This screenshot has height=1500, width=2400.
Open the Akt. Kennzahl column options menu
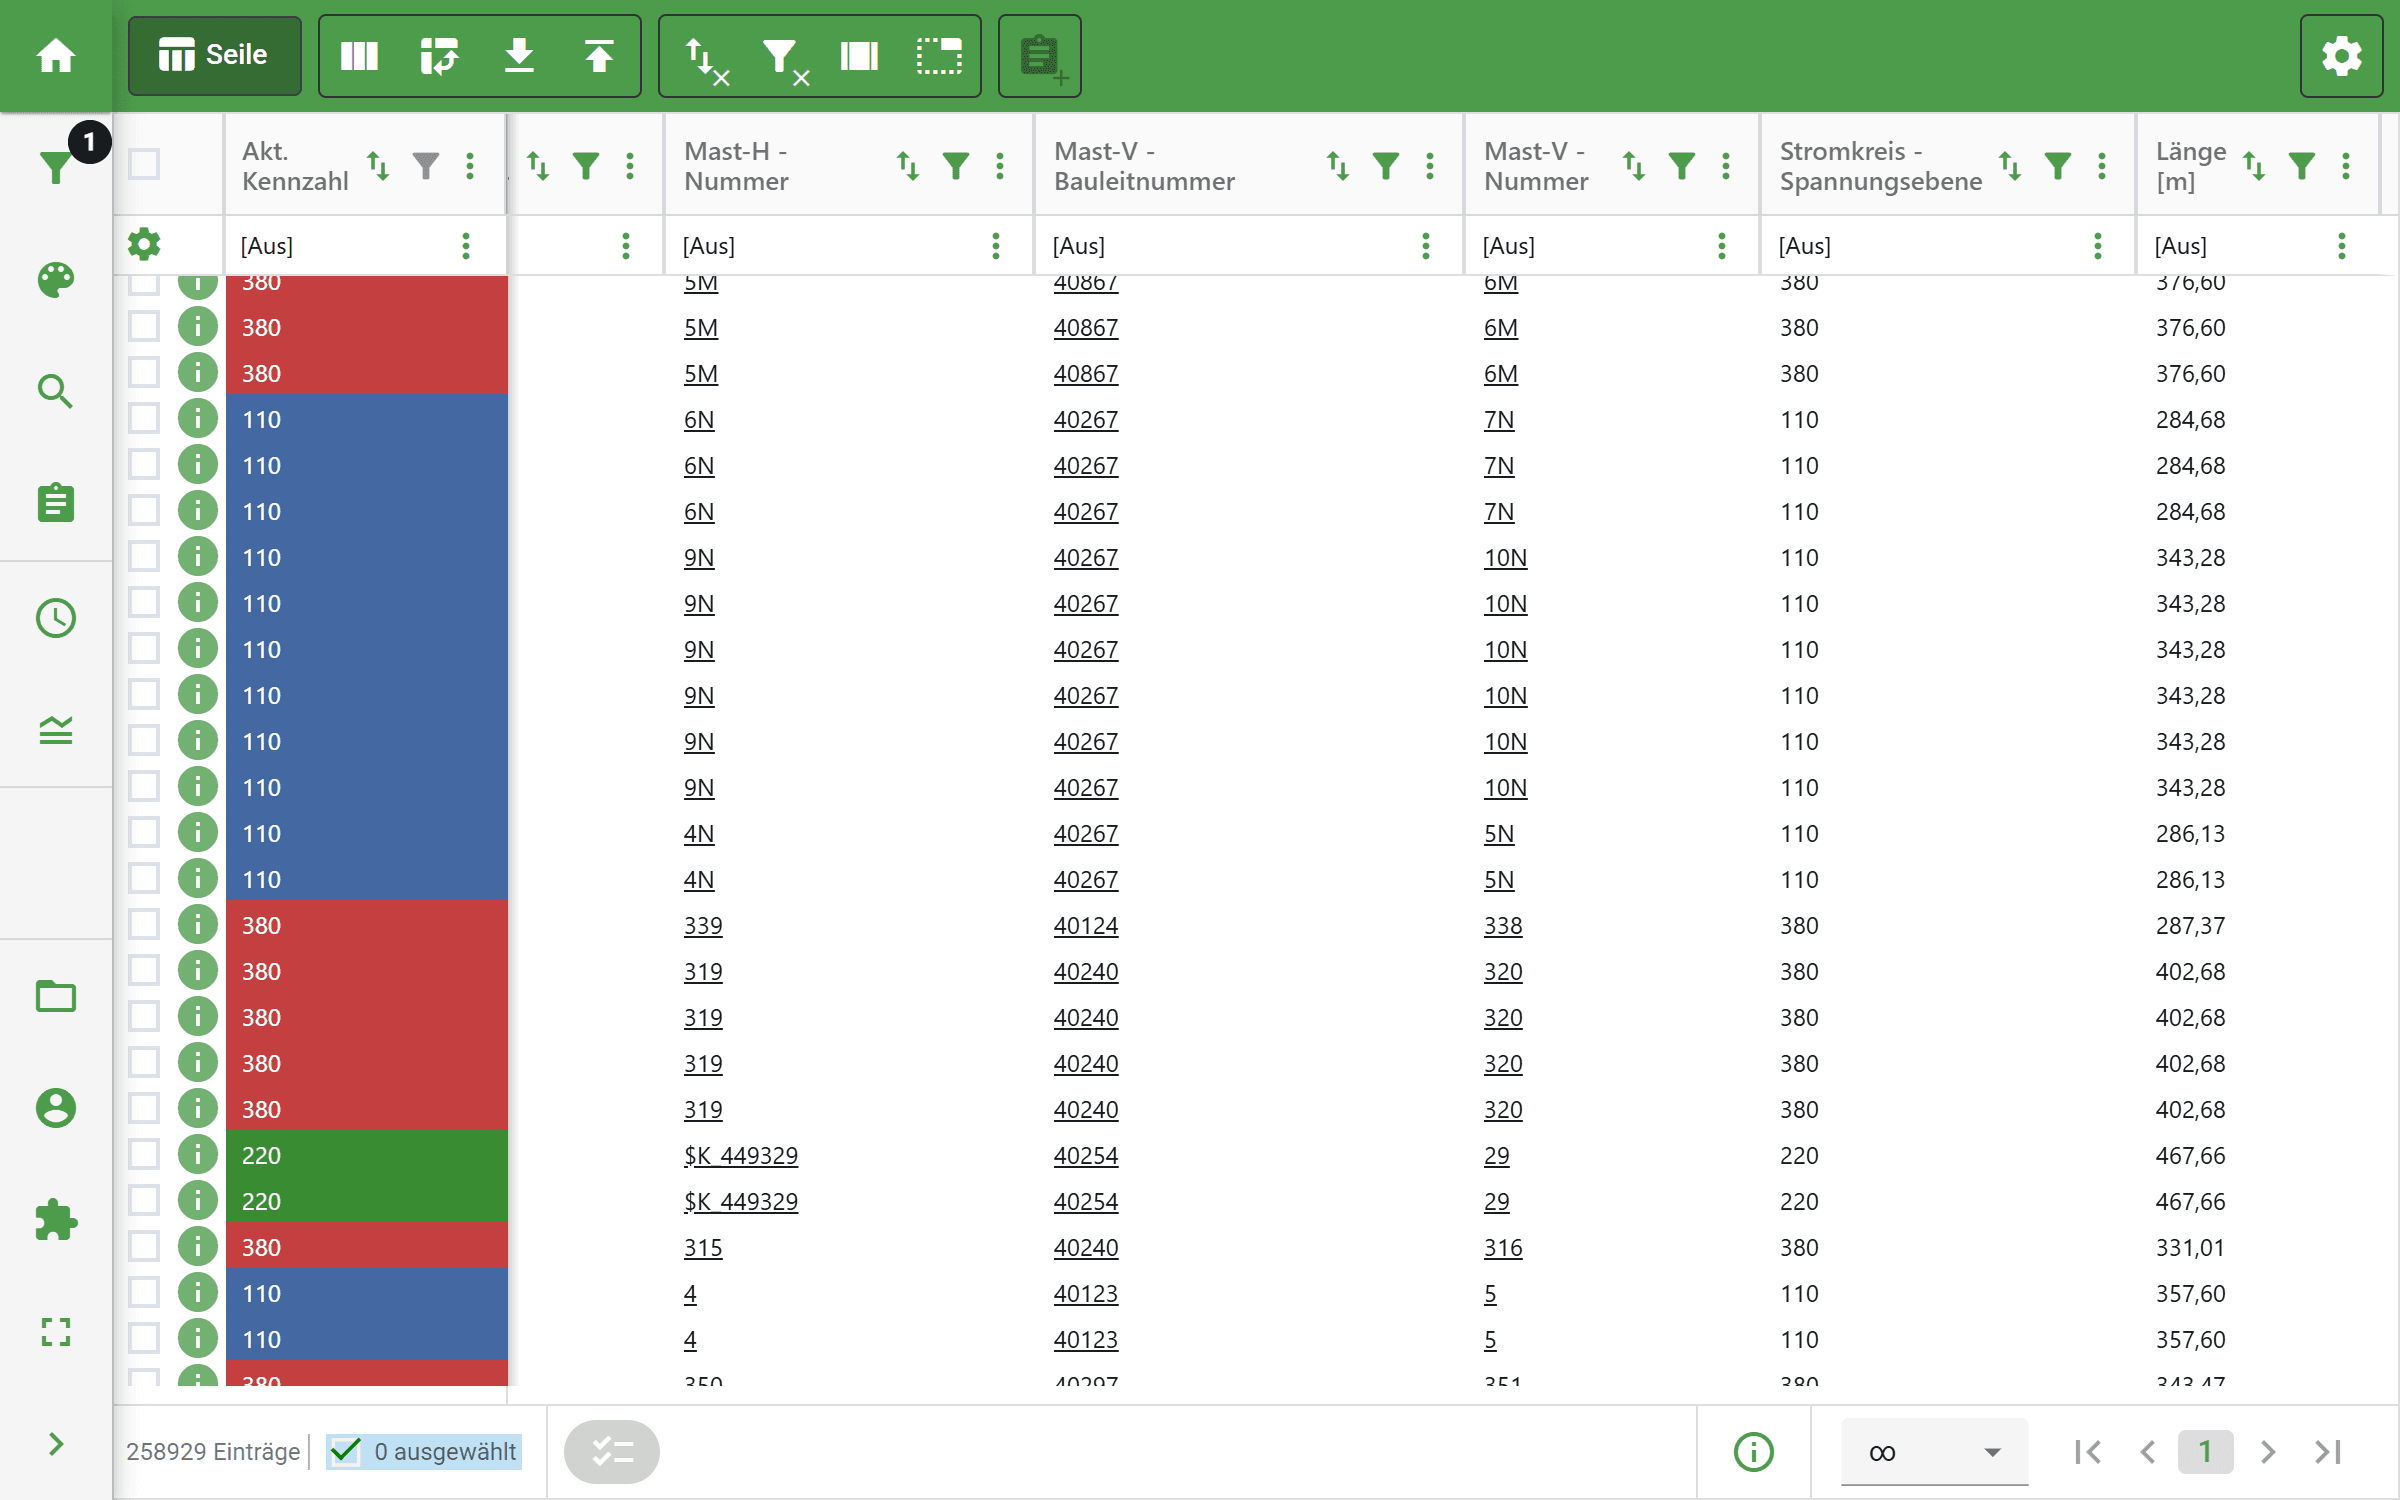point(470,165)
